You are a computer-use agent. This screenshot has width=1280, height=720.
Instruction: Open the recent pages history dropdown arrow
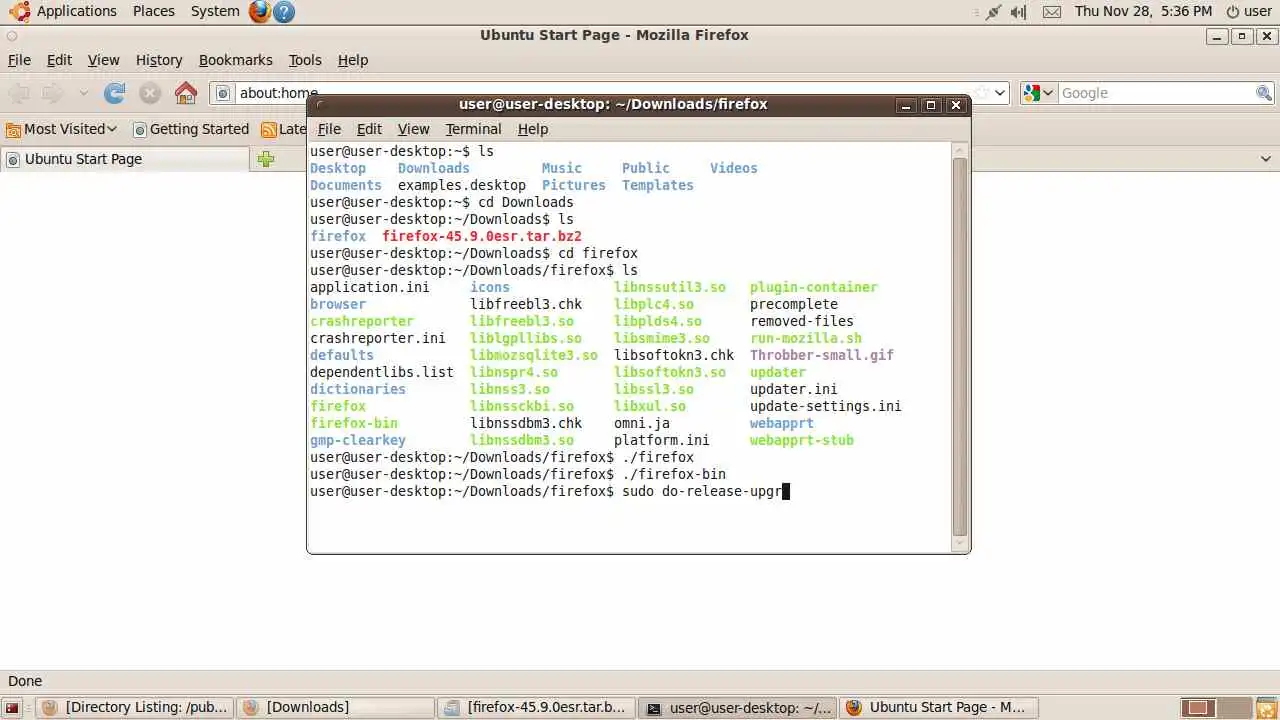pyautogui.click(x=83, y=93)
